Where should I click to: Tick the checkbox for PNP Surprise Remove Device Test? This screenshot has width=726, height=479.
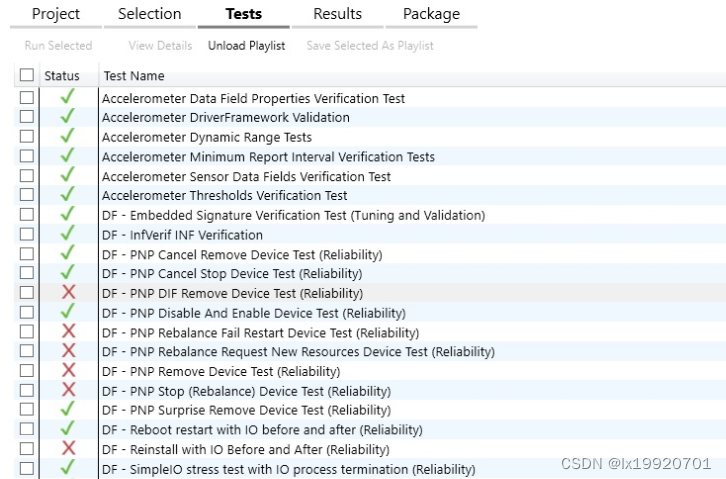[27, 410]
